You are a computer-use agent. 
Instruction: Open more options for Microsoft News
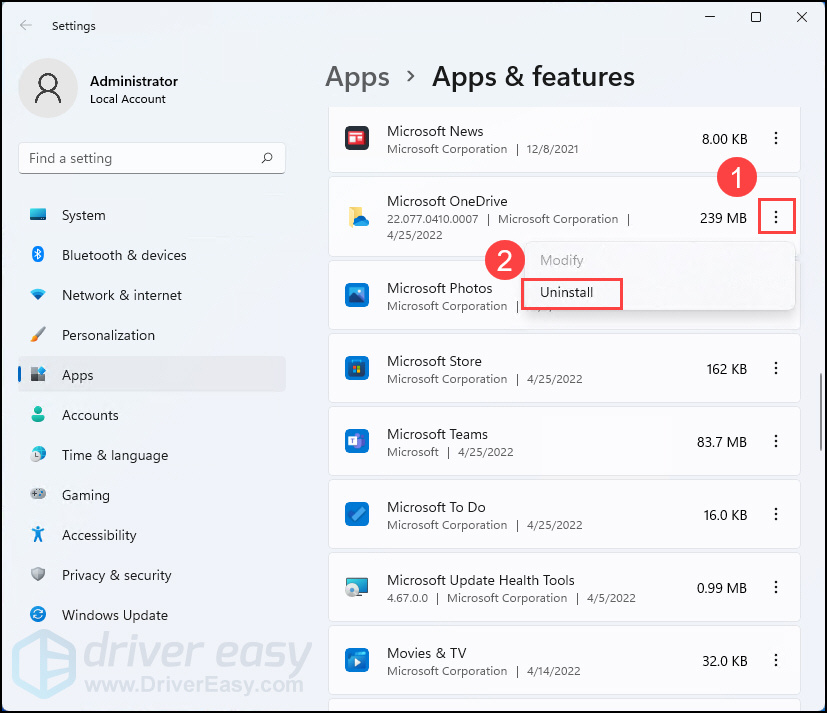coord(776,138)
